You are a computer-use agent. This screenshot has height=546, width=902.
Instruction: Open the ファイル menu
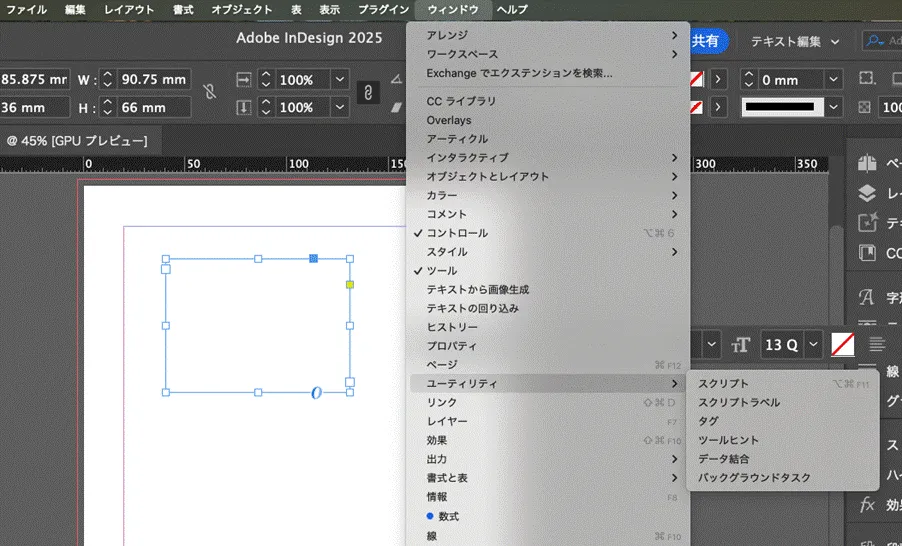pos(26,10)
